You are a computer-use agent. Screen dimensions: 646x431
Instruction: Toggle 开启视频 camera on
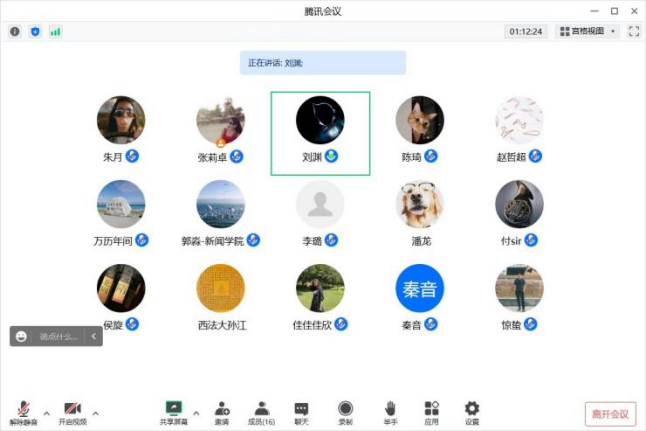tap(73, 412)
